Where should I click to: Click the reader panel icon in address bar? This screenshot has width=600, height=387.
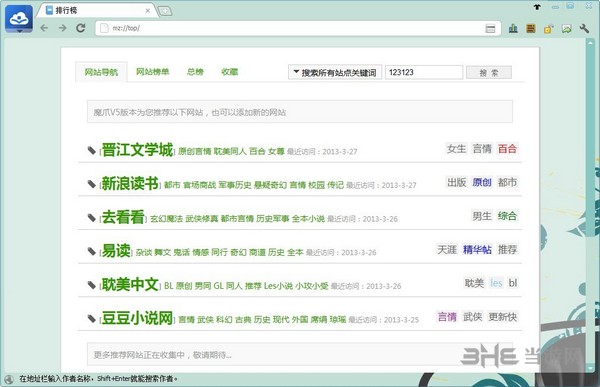[490, 29]
